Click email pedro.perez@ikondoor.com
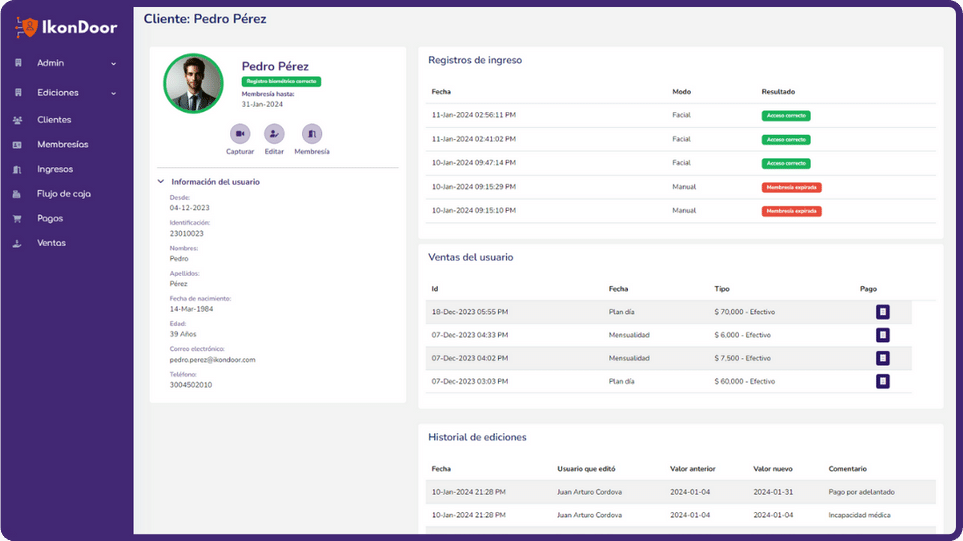The image size is (963, 541). 212,360
